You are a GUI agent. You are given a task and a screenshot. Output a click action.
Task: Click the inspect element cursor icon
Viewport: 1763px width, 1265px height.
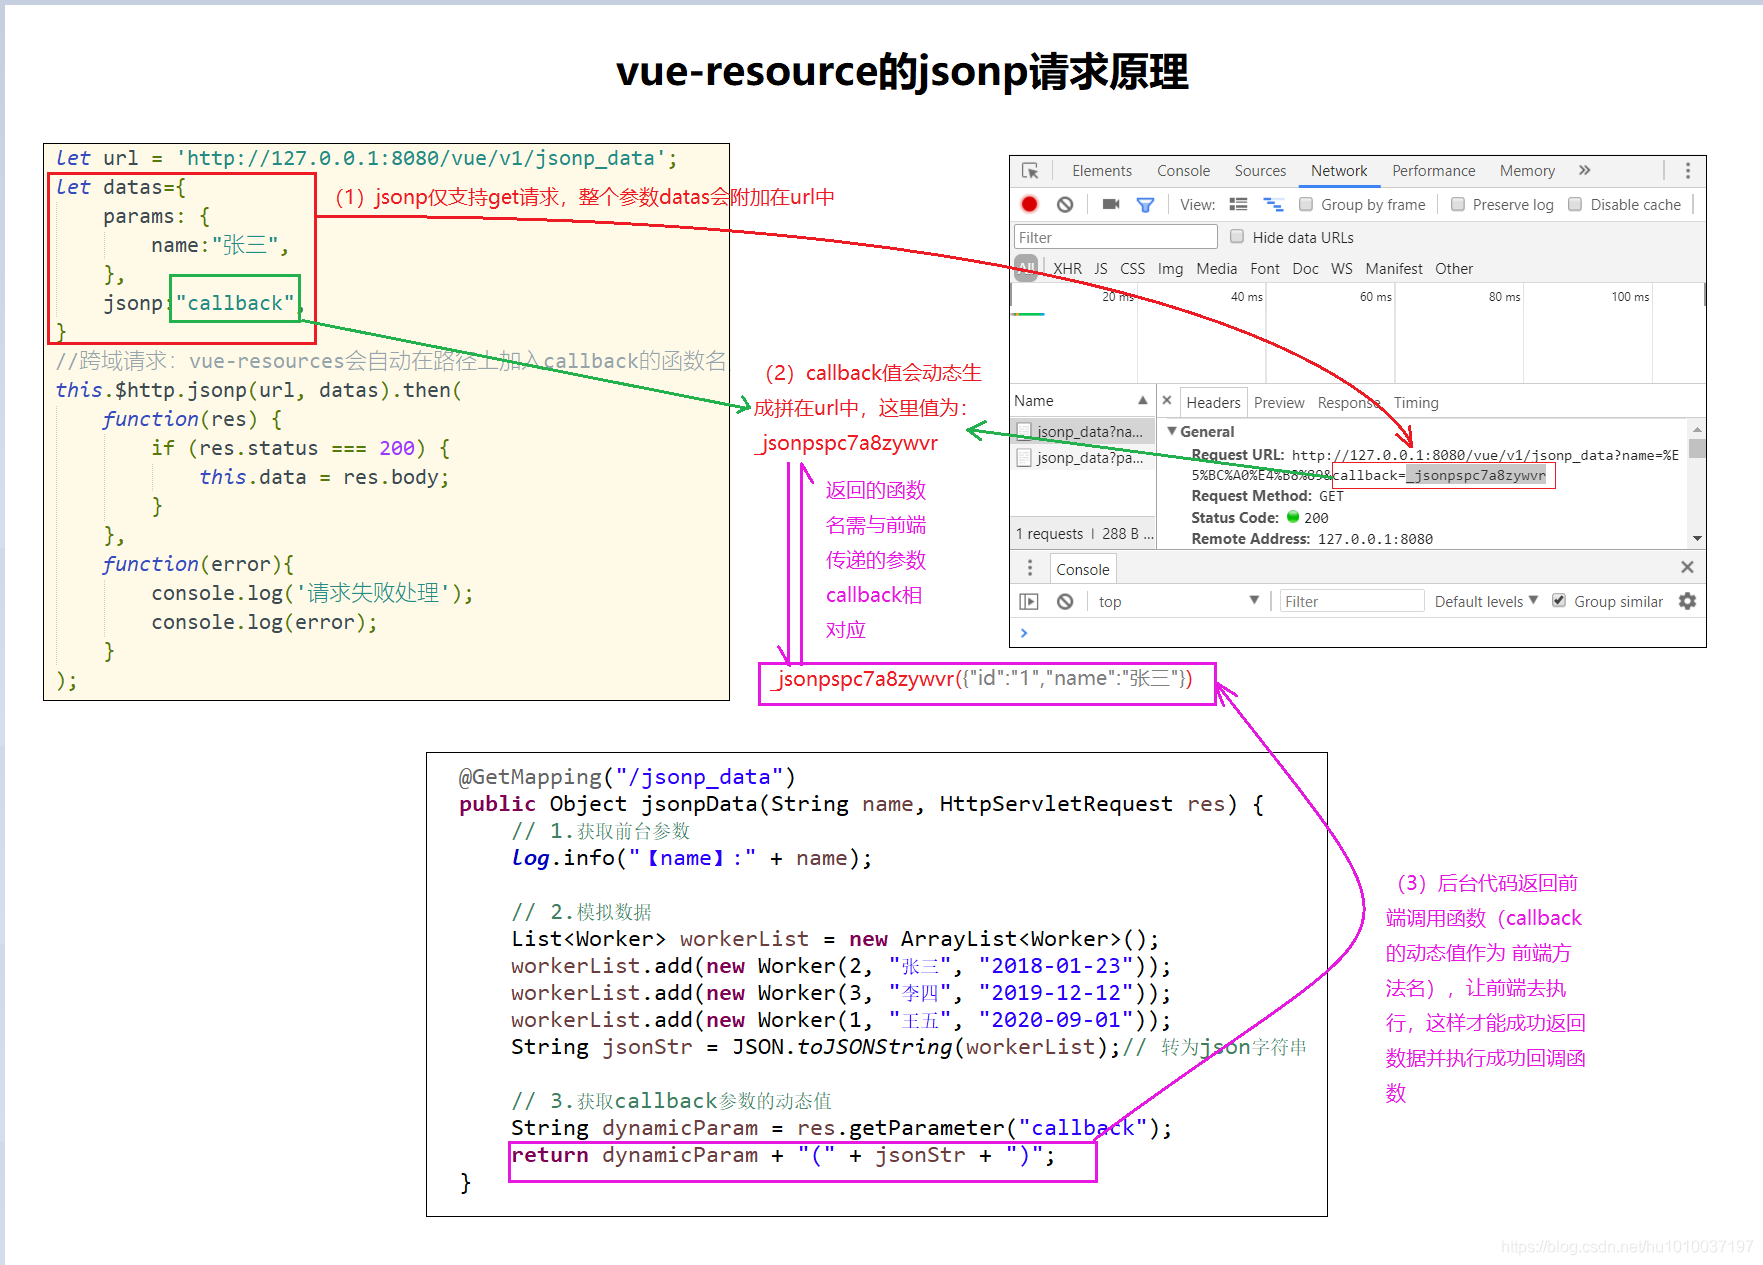[1030, 171]
